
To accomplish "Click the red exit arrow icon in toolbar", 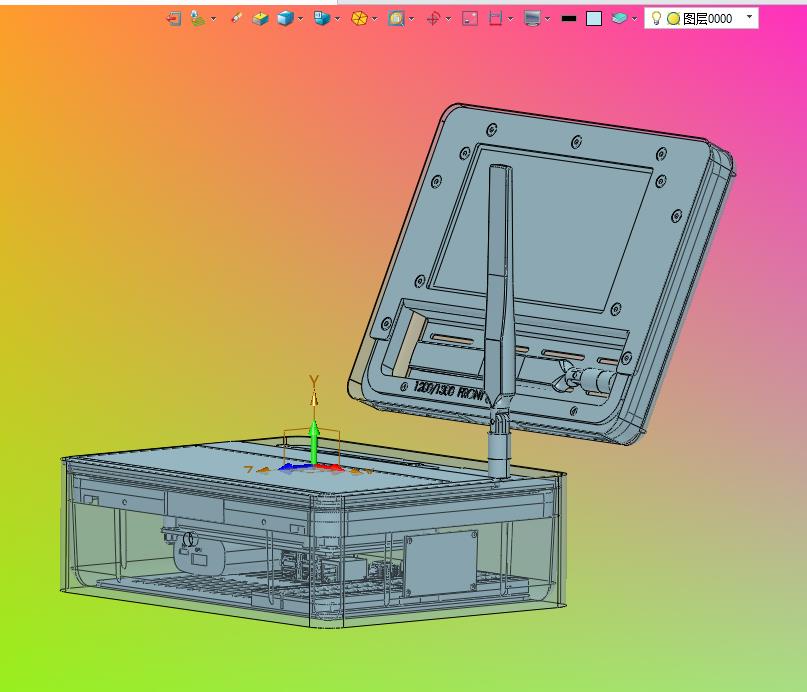I will tap(174, 19).
